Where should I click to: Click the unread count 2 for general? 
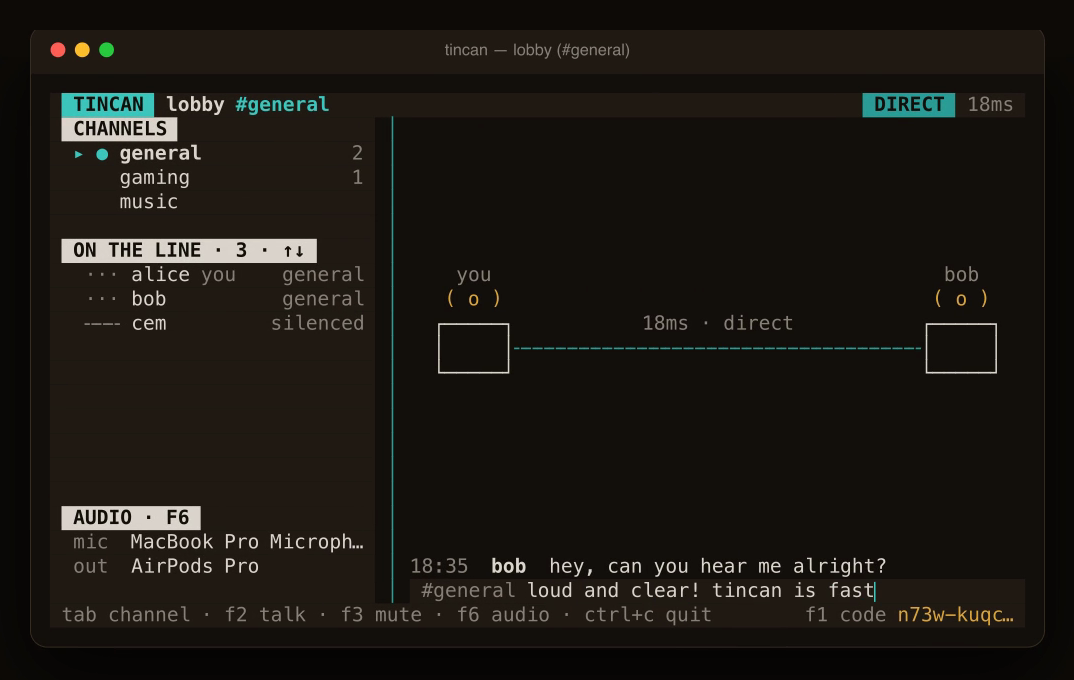tap(357, 153)
